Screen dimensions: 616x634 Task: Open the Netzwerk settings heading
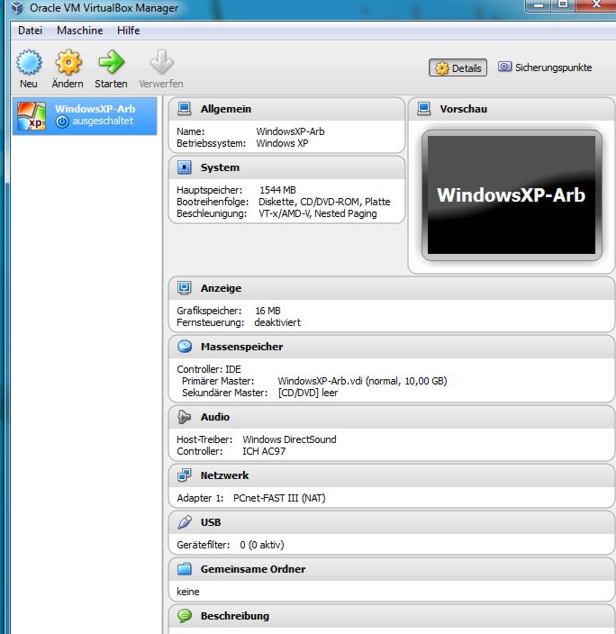pyautogui.click(x=224, y=476)
